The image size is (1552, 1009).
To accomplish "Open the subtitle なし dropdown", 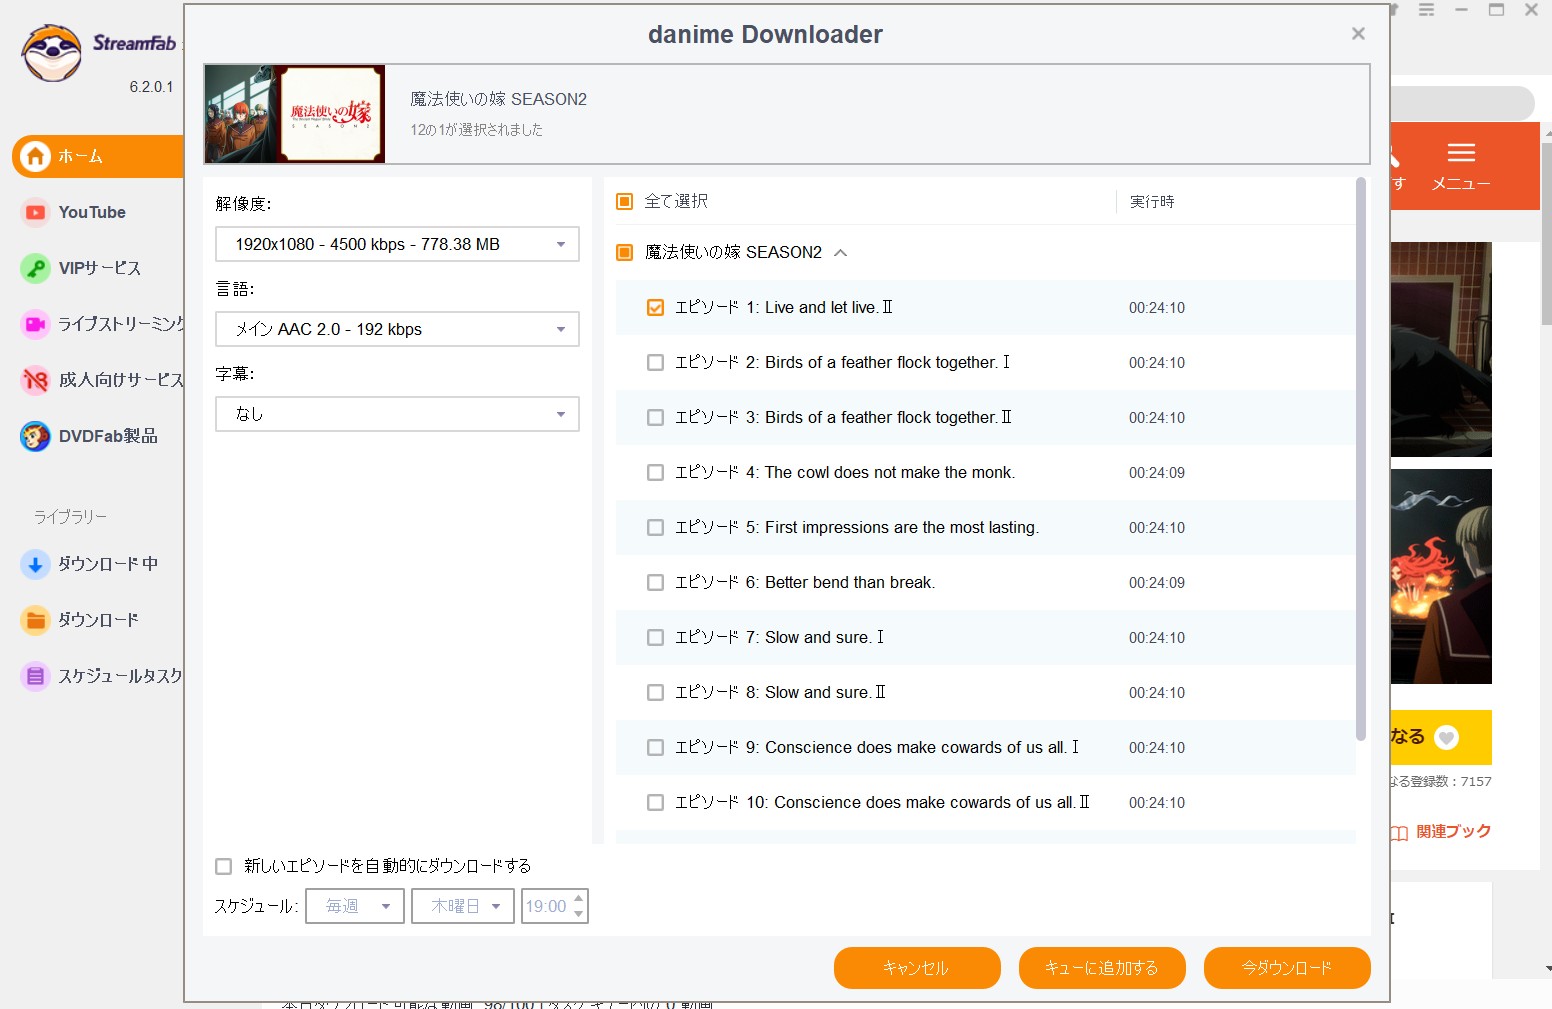I will (x=397, y=414).
